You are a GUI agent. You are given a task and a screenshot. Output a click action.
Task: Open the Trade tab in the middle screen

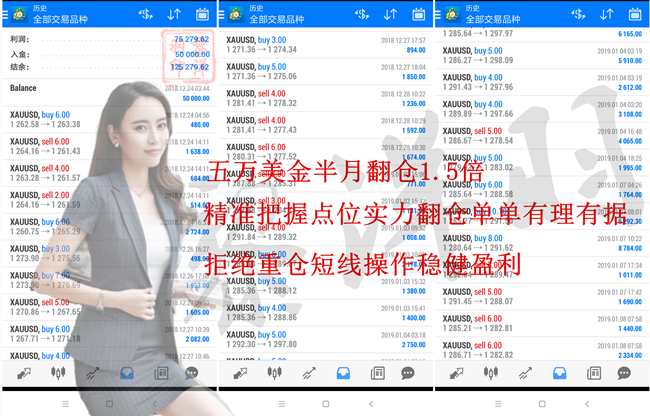click(x=309, y=373)
